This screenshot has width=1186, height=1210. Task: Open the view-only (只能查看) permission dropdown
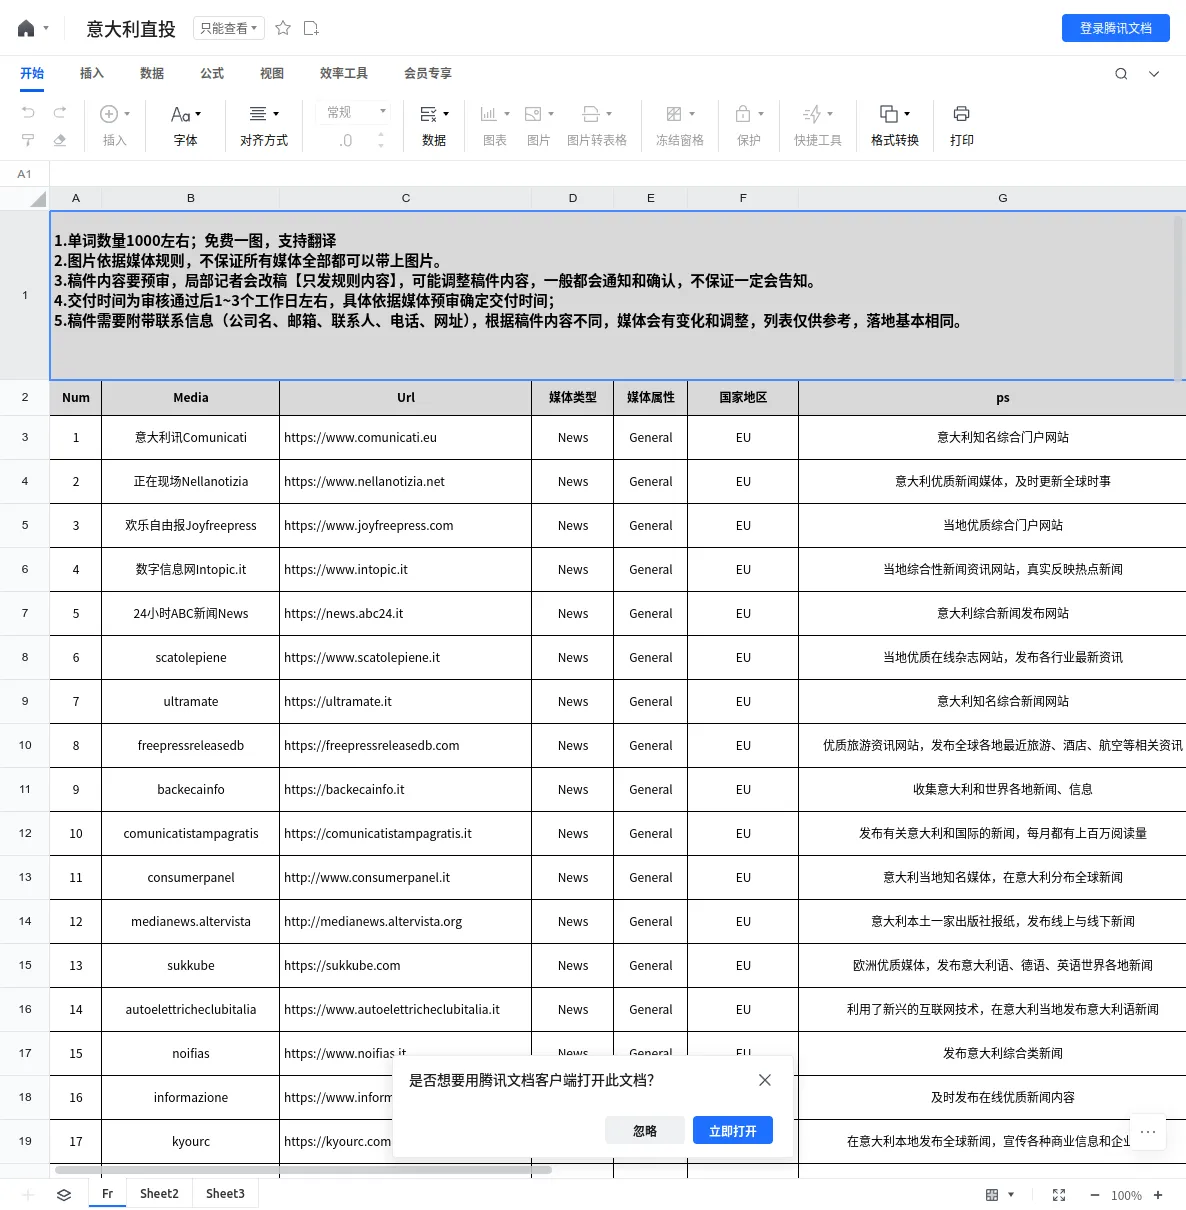click(228, 28)
